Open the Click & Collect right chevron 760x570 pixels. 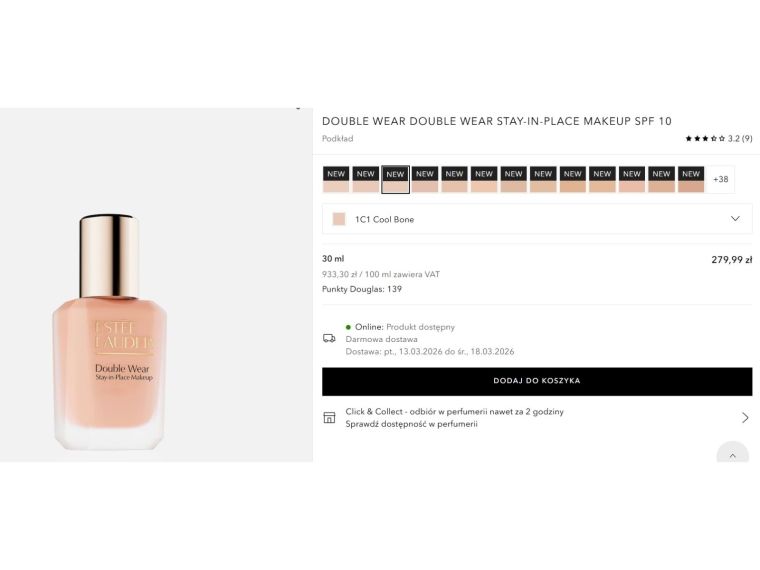[x=745, y=417]
